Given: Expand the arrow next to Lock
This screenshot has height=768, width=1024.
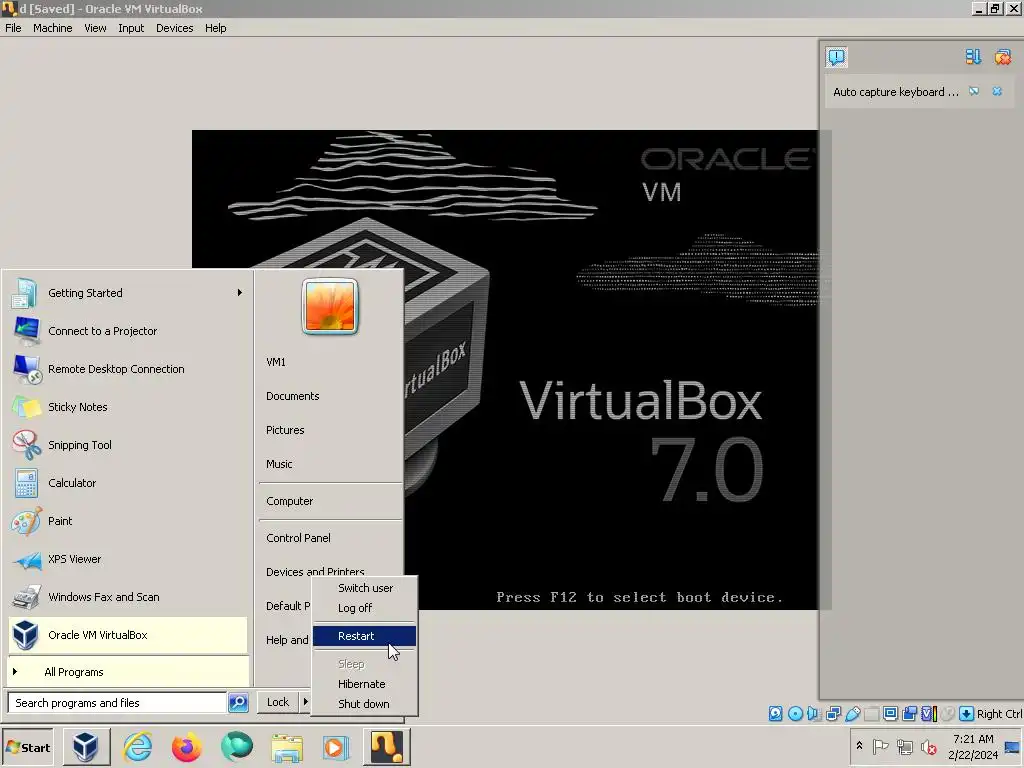Looking at the screenshot, I should (305, 702).
